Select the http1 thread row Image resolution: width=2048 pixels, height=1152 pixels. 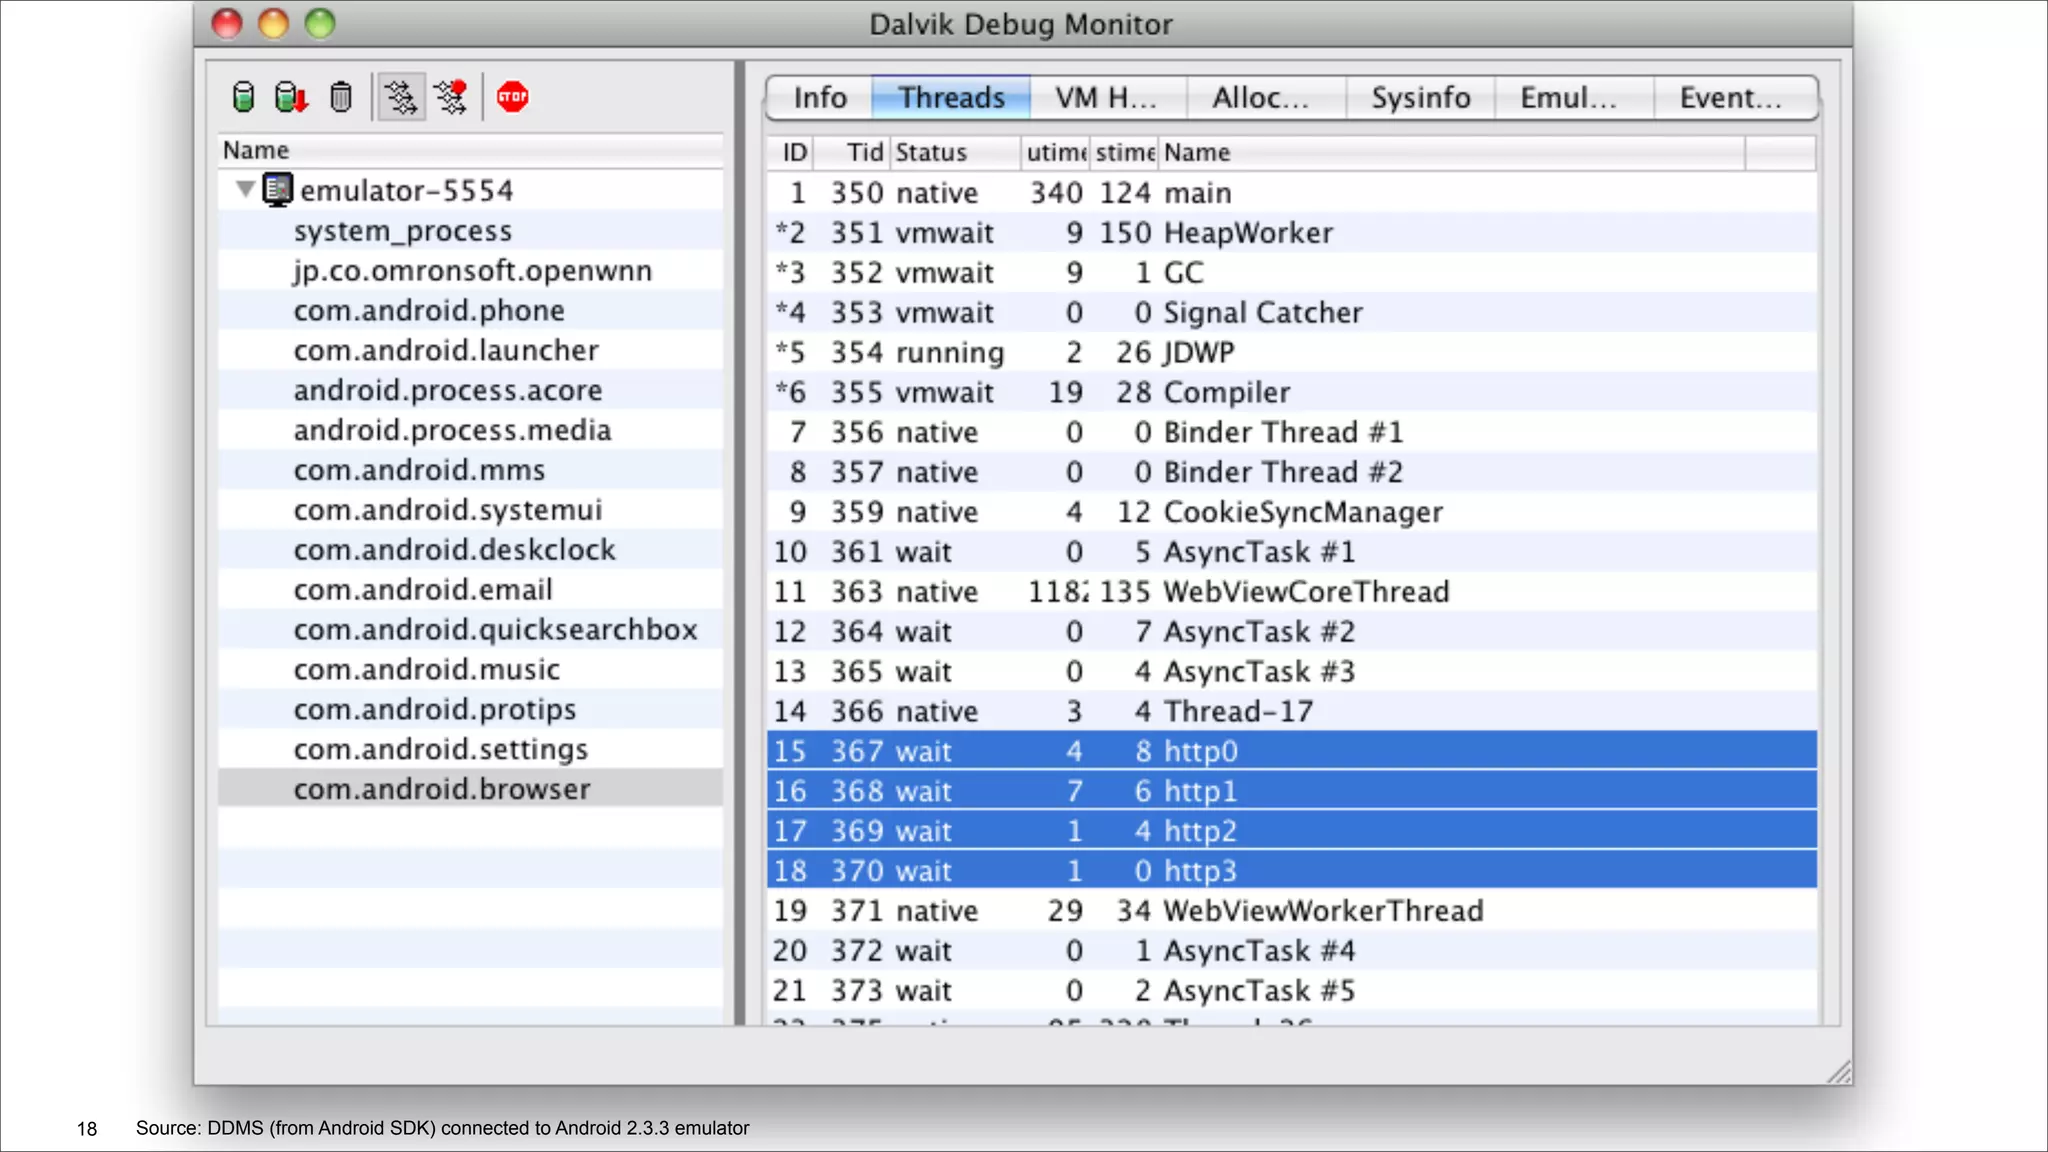pos(1291,791)
